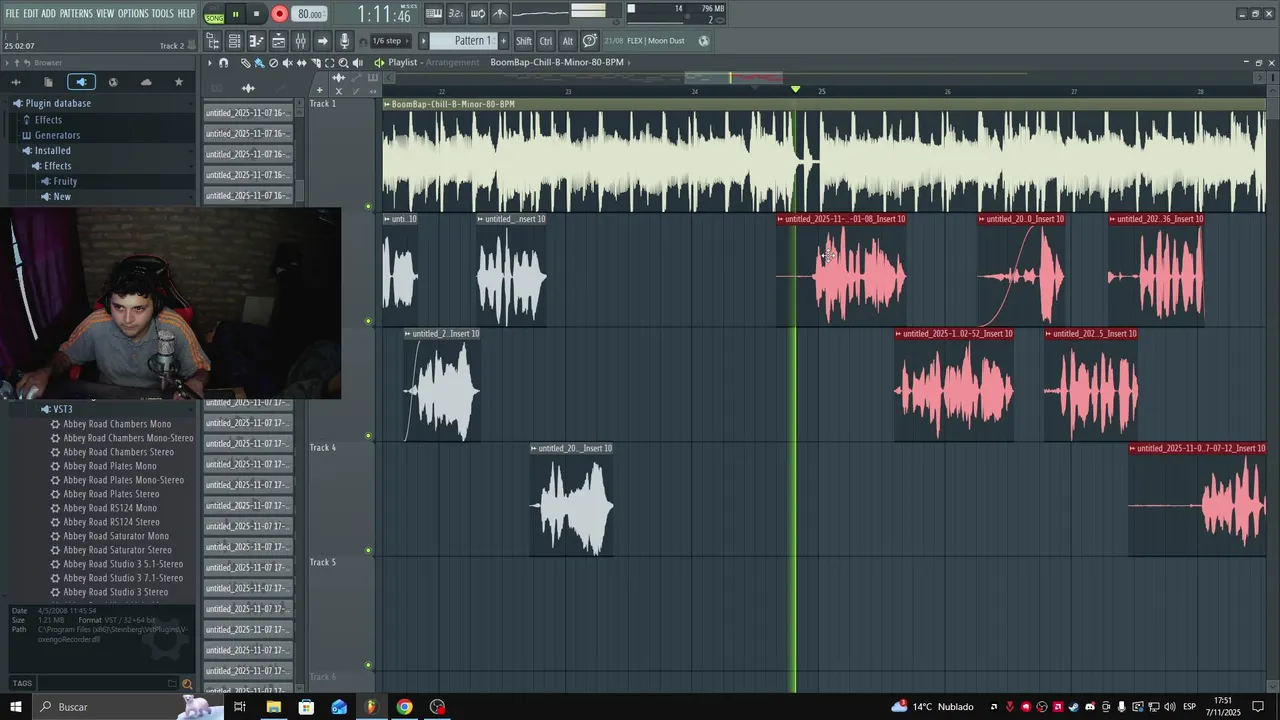Open the VIEW menu
Viewport: 1280px width, 720px height.
pyautogui.click(x=105, y=13)
